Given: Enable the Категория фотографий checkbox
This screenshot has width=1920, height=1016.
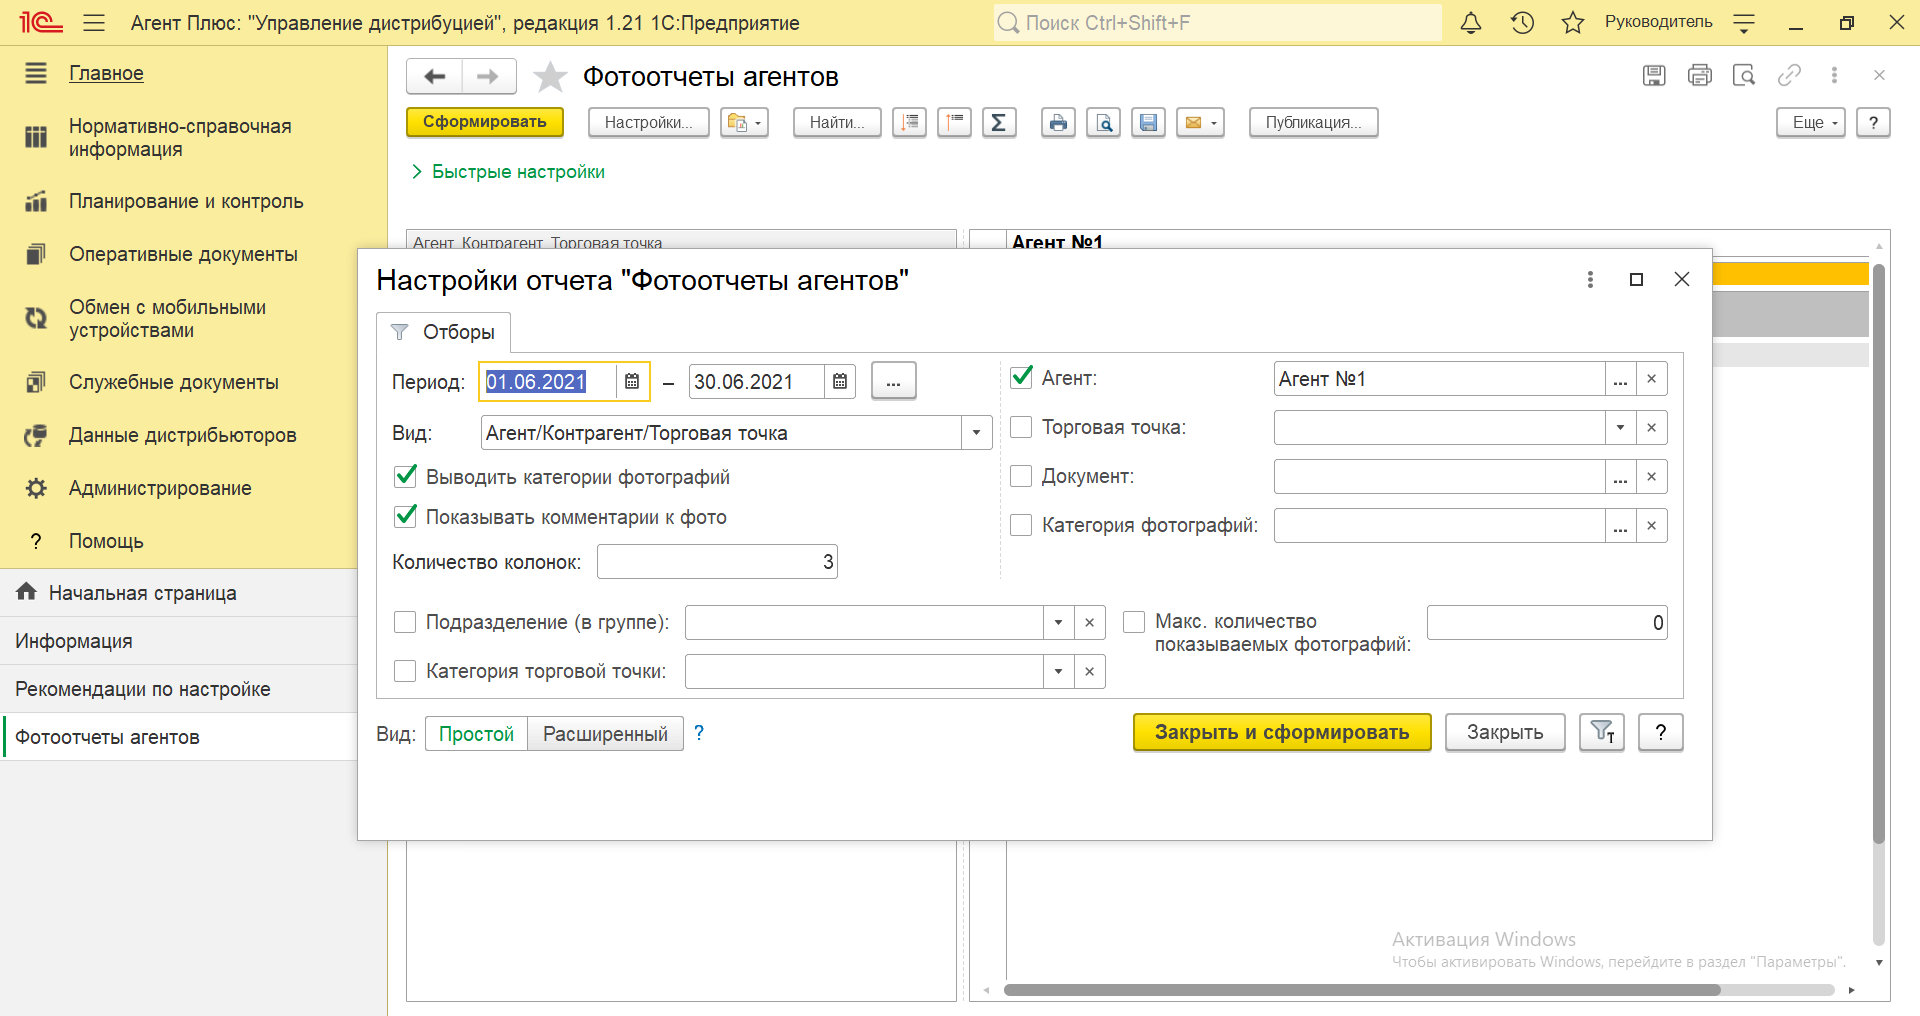Looking at the screenshot, I should coord(1021,525).
